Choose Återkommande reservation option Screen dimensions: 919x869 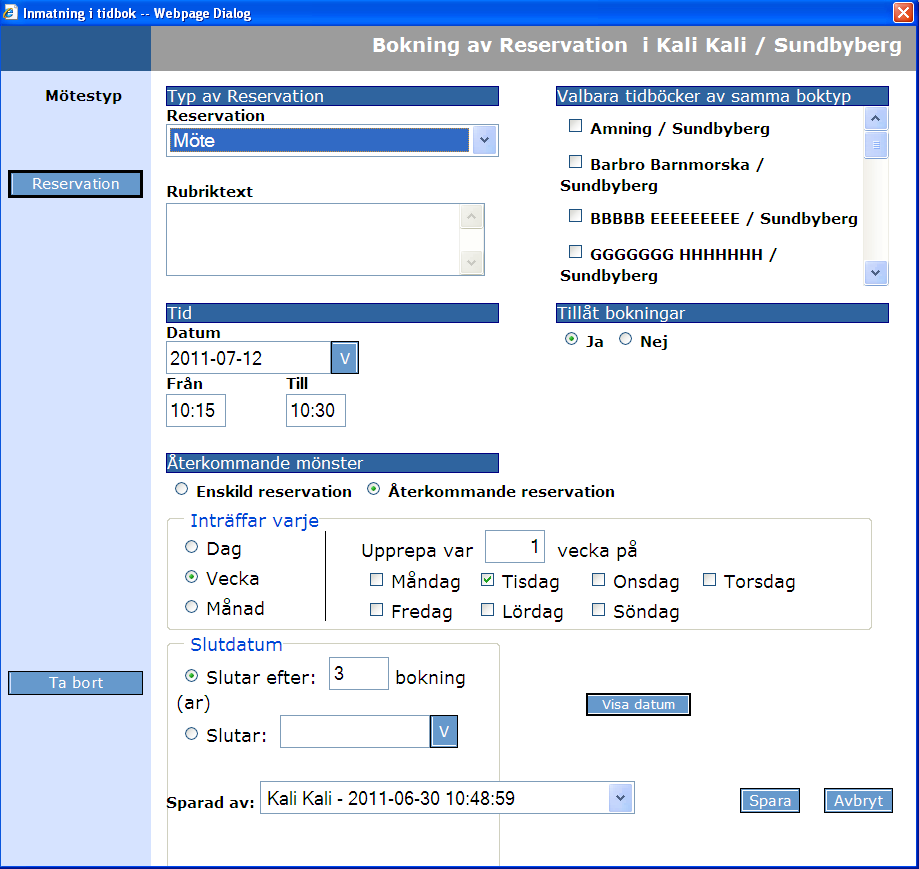pos(373,489)
